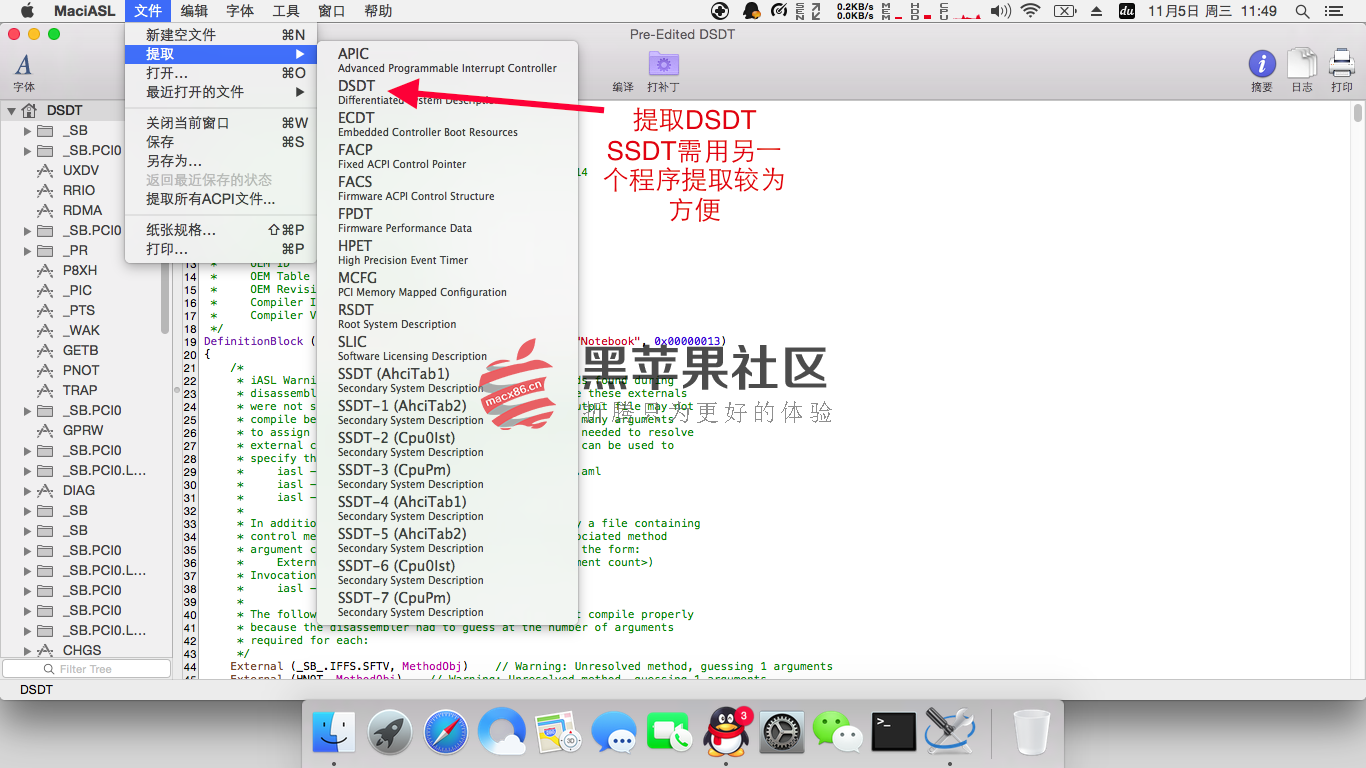
Task: Open the Maps icon in Dock
Action: tap(558, 732)
